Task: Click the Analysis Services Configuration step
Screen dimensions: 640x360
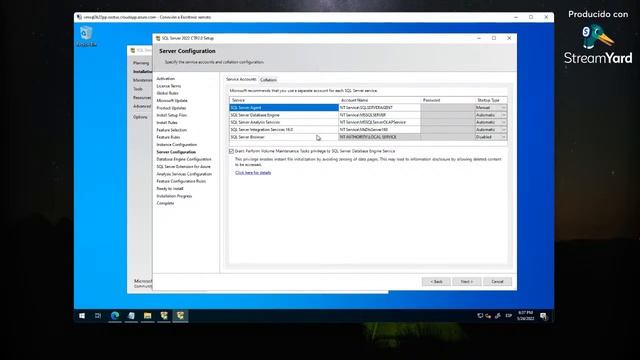Action: click(184, 174)
